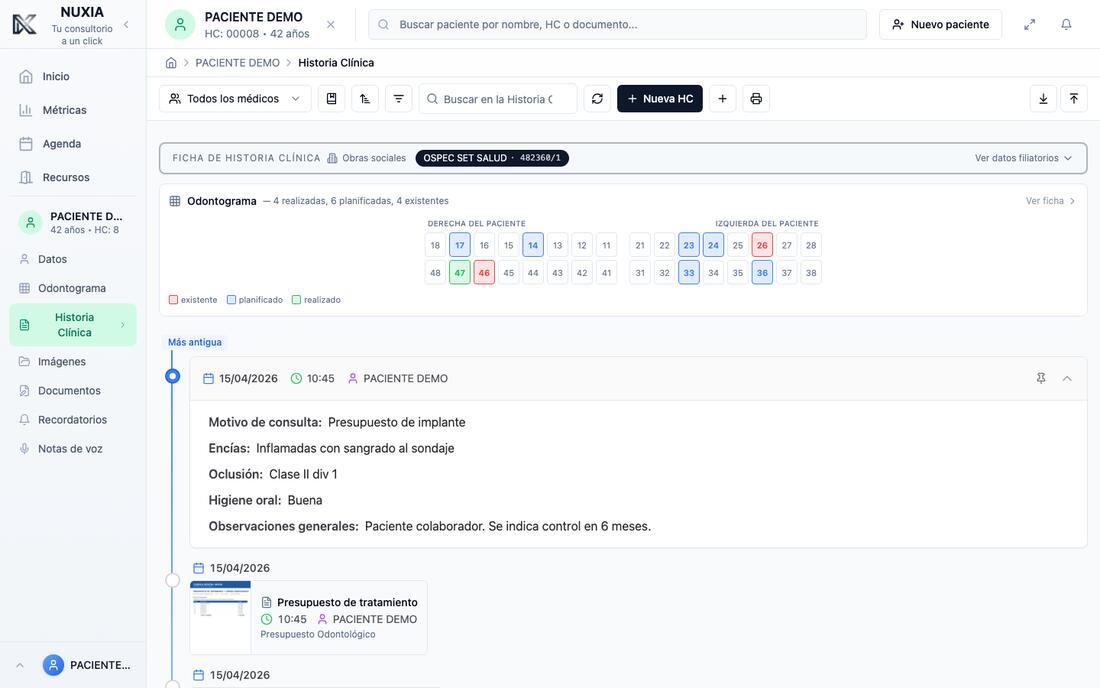Click the blue timeline marker for the 10:45 entry
This screenshot has width=1100, height=688.
click(173, 377)
